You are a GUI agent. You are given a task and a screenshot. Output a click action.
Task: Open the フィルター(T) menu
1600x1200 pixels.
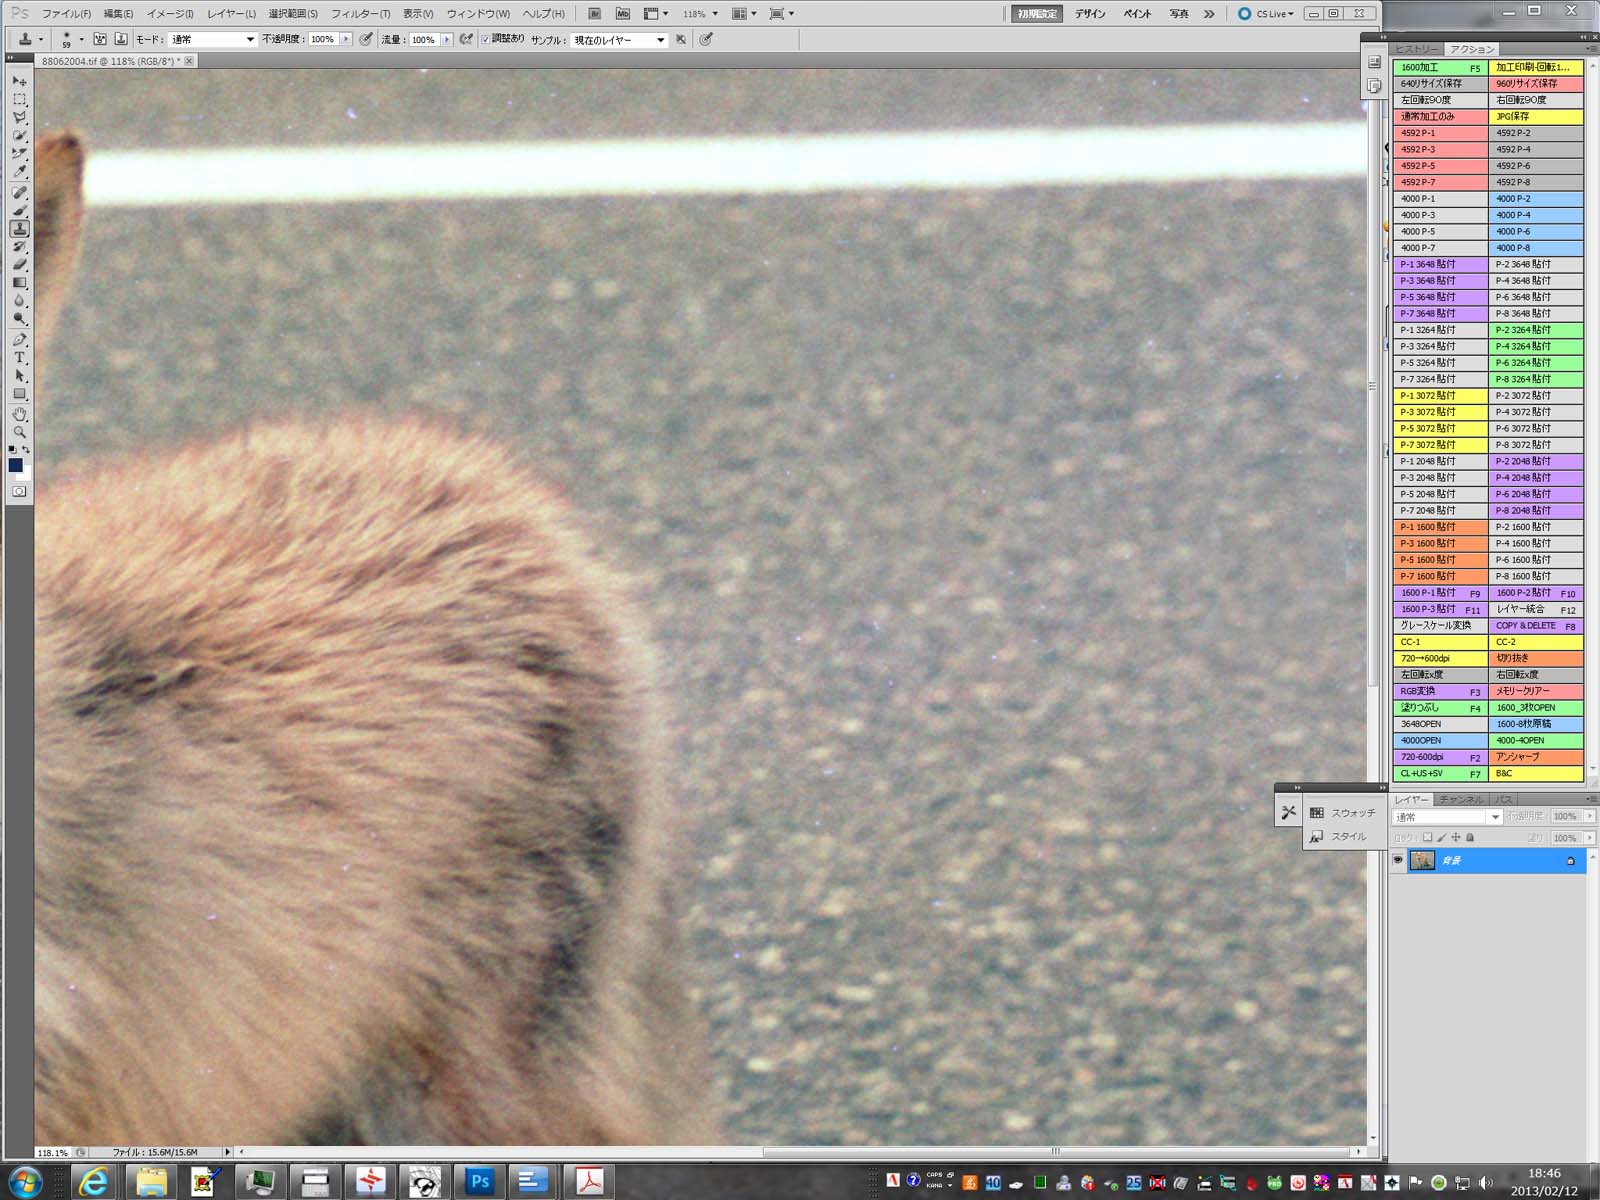[x=360, y=14]
